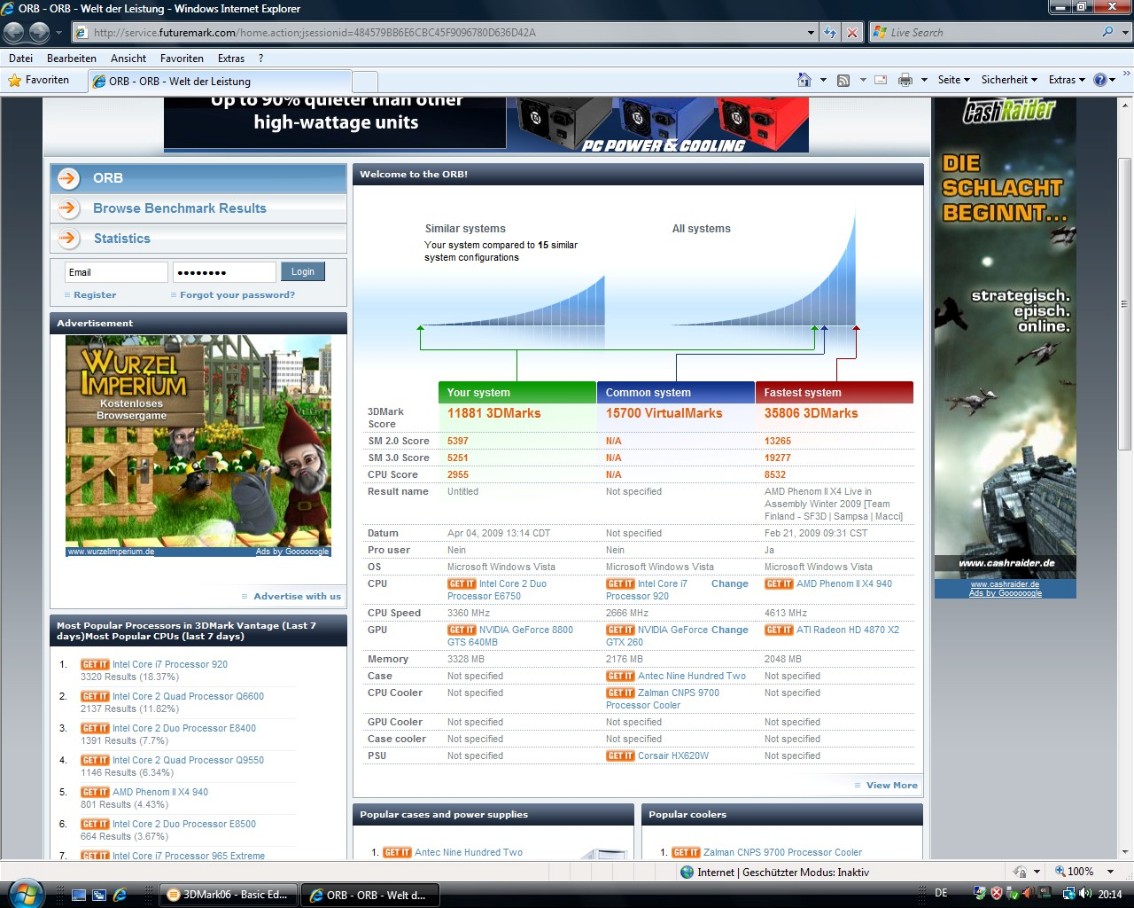
Task: Click the 3DMark06 taskbar button
Action: (229, 894)
